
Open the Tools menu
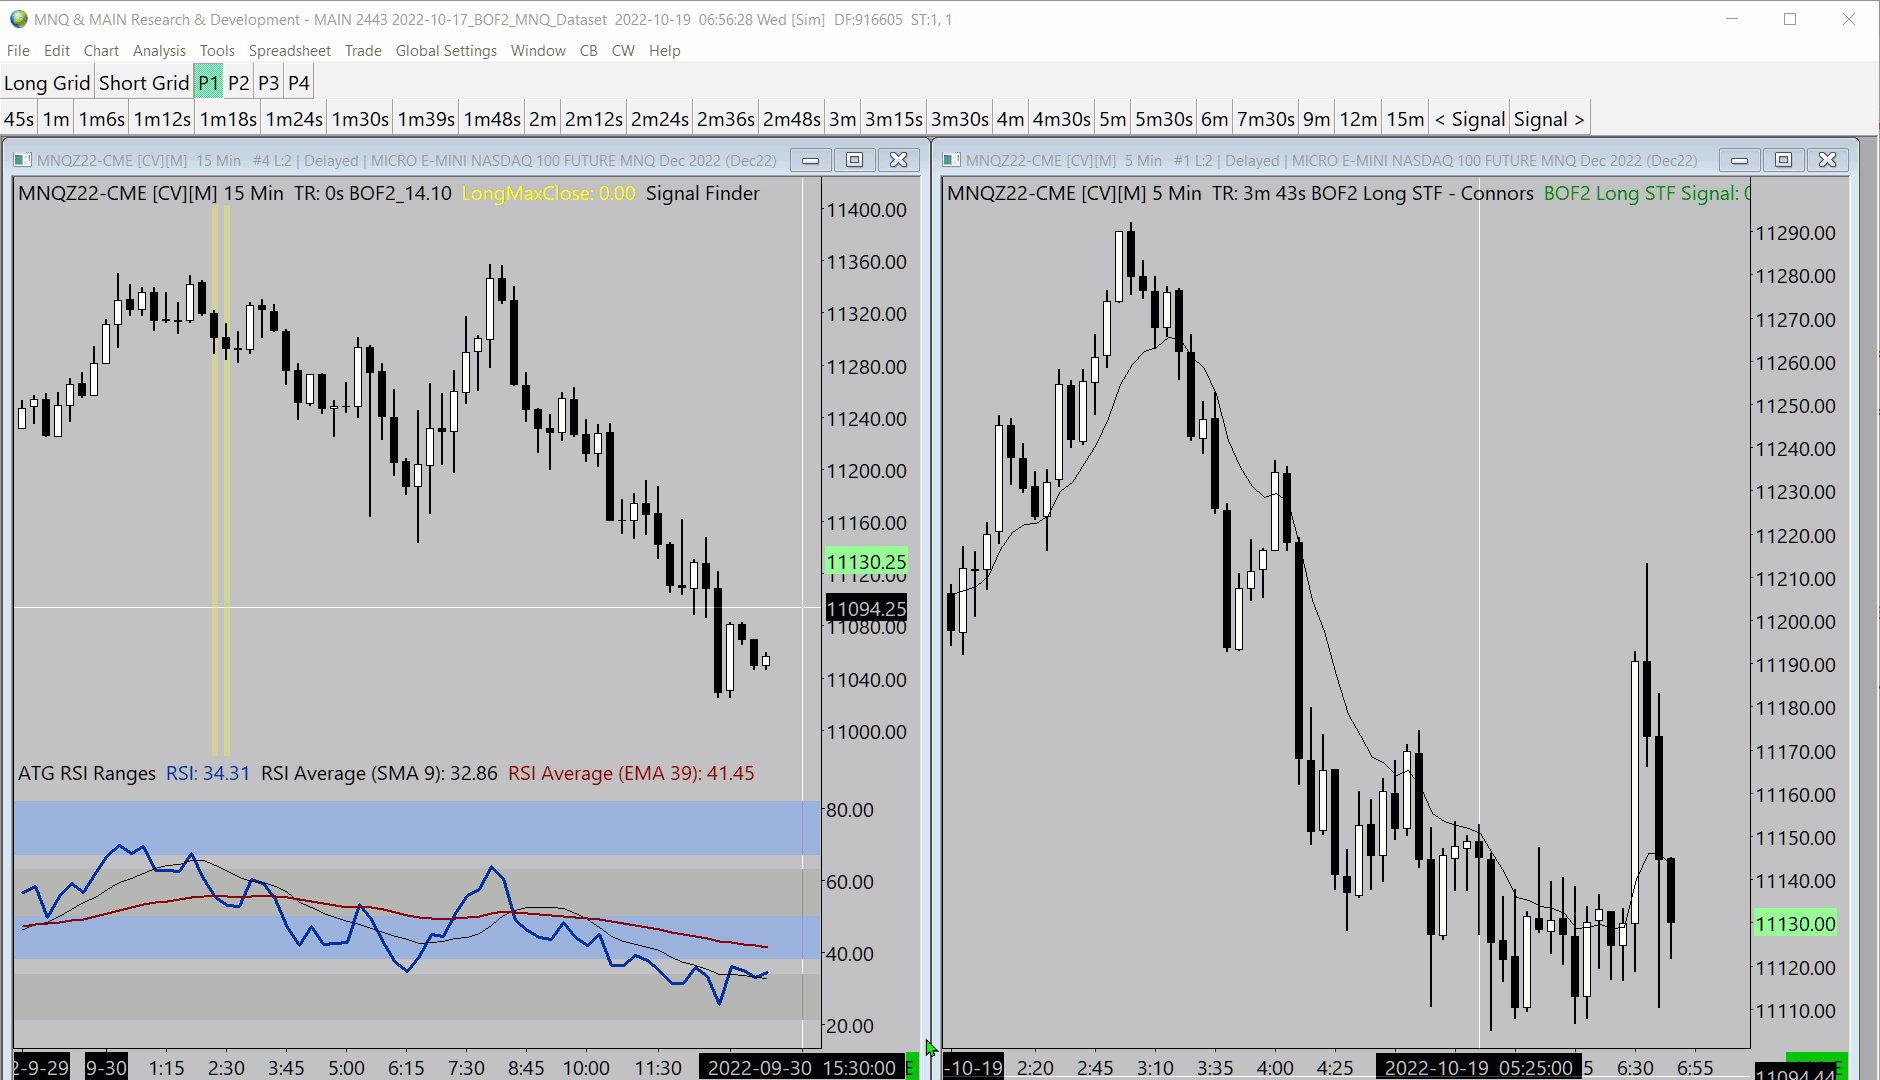pos(217,50)
